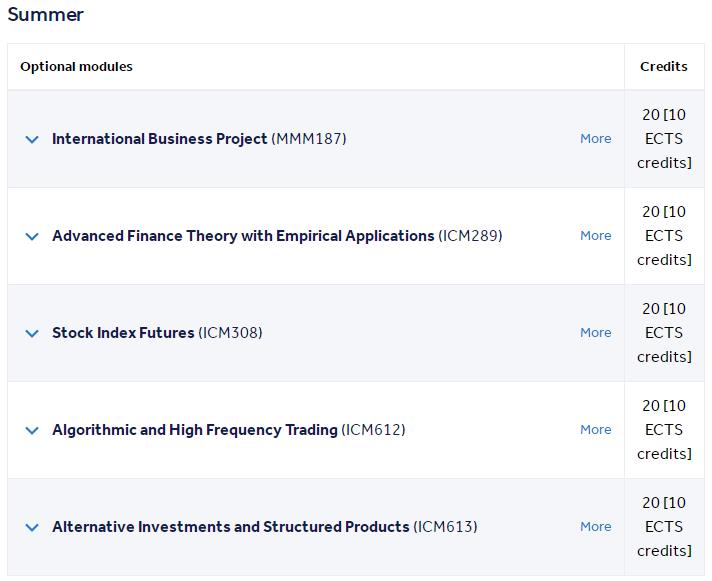712x581 pixels.
Task: Open More for Stock Index Futures
Action: click(x=595, y=333)
